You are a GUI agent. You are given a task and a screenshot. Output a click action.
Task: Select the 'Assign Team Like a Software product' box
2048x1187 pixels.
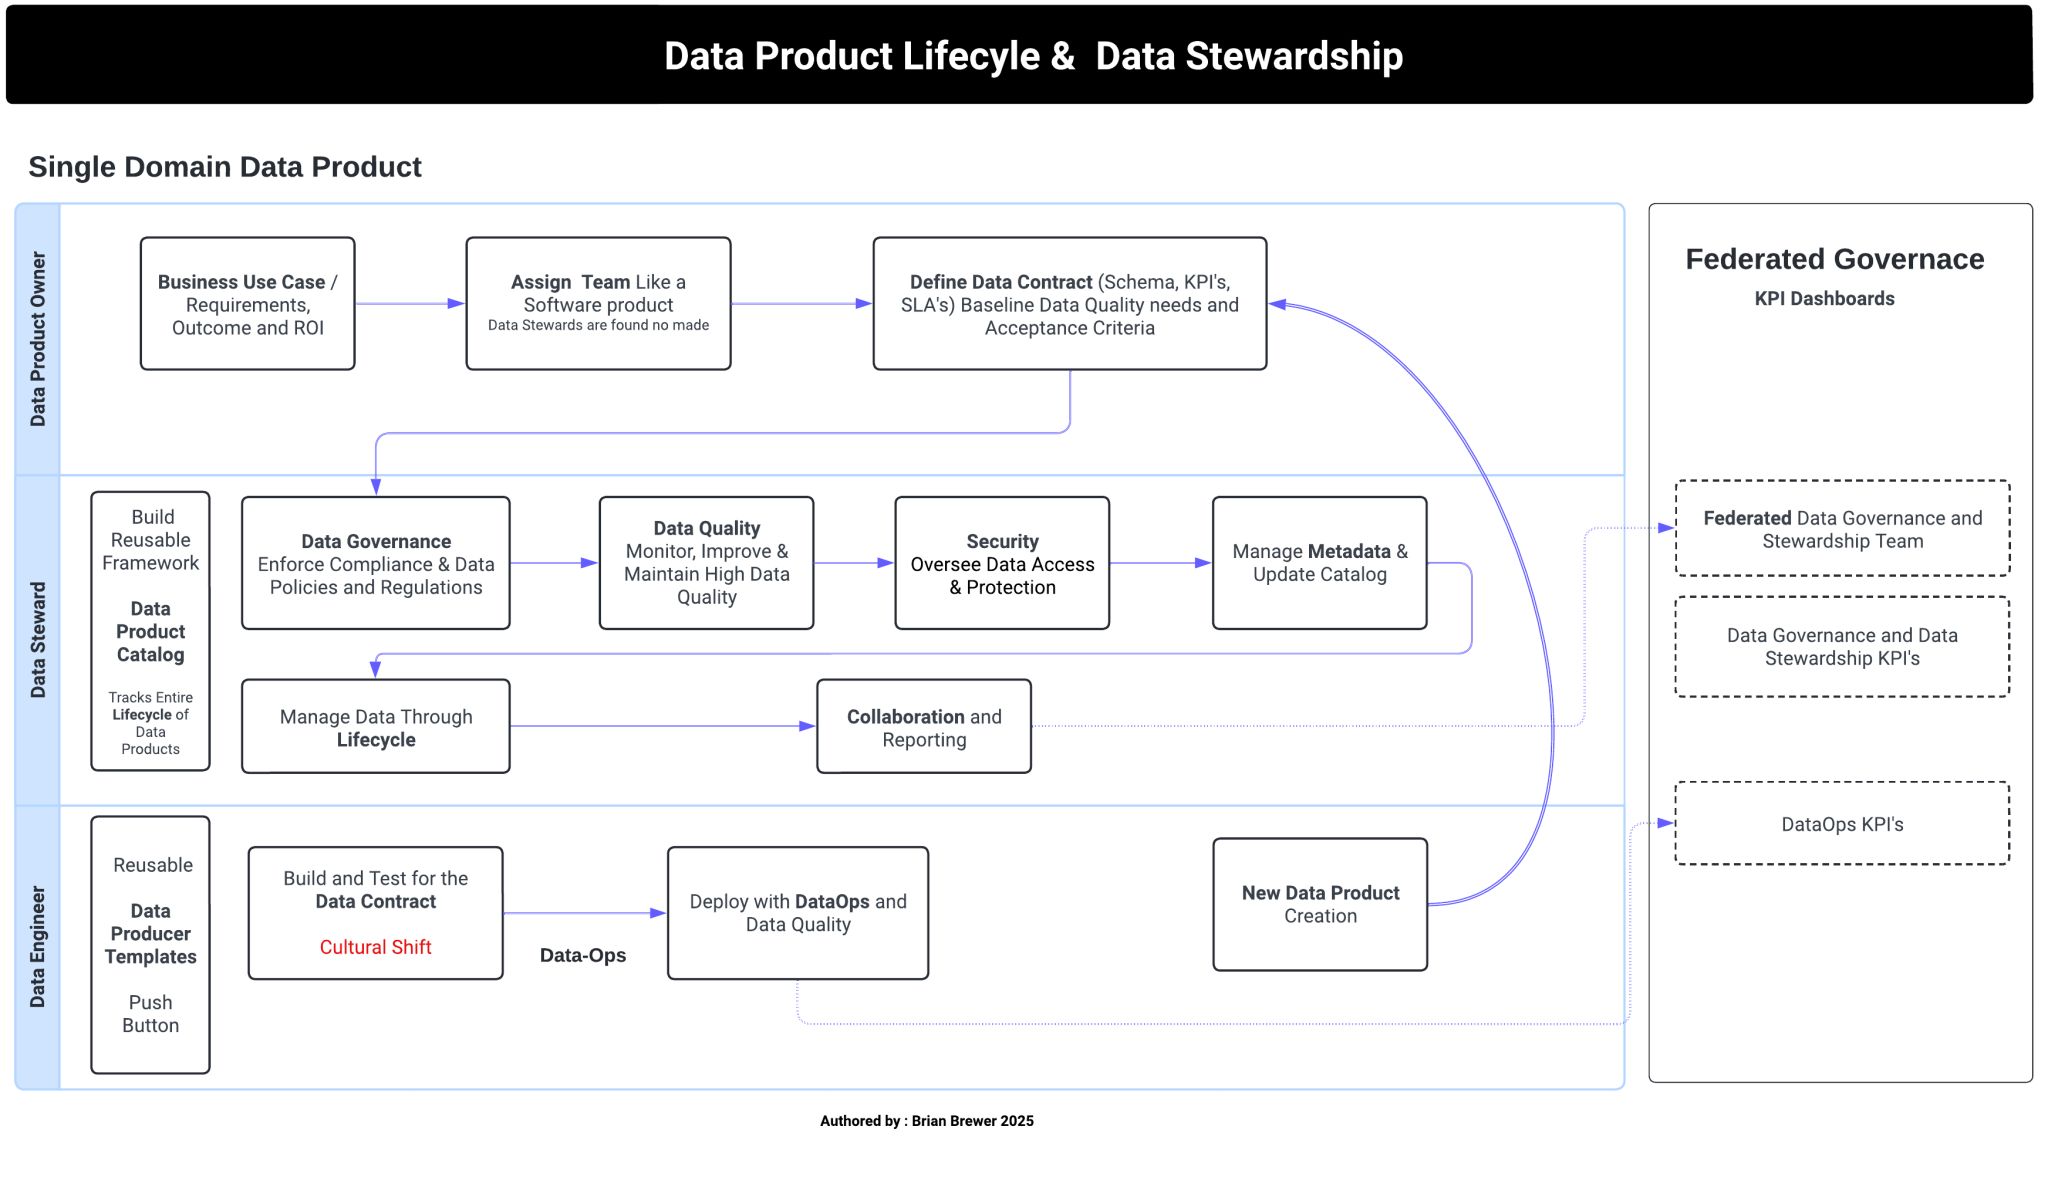click(x=598, y=304)
